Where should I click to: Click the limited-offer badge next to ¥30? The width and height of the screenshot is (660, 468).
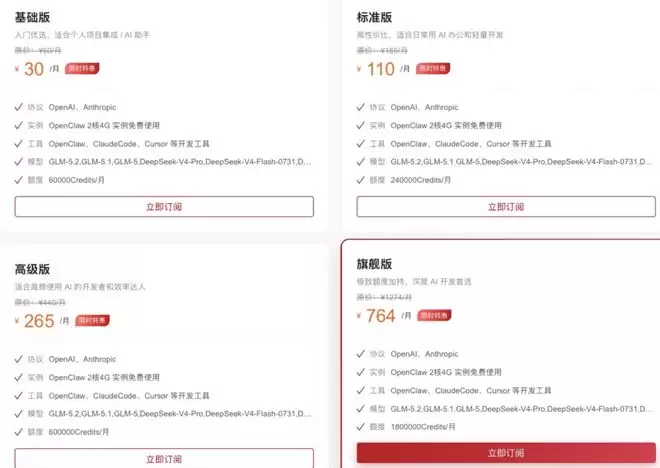82,68
